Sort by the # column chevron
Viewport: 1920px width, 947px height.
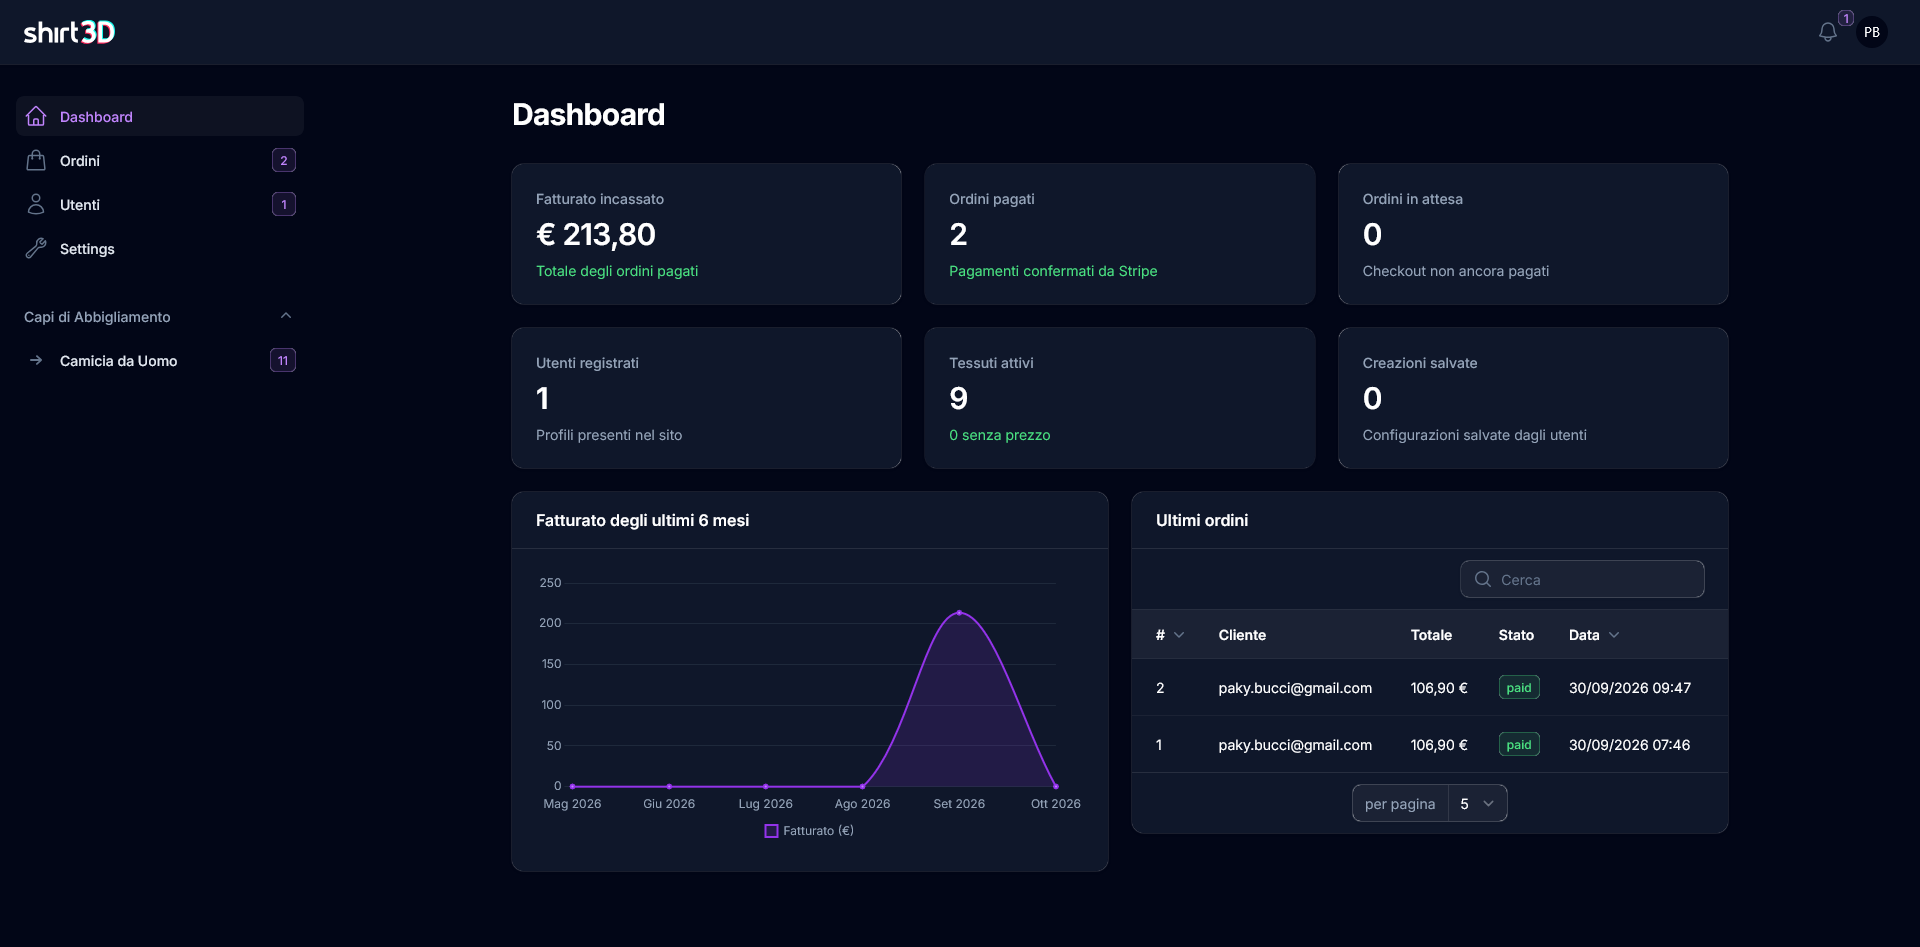pyautogui.click(x=1179, y=635)
